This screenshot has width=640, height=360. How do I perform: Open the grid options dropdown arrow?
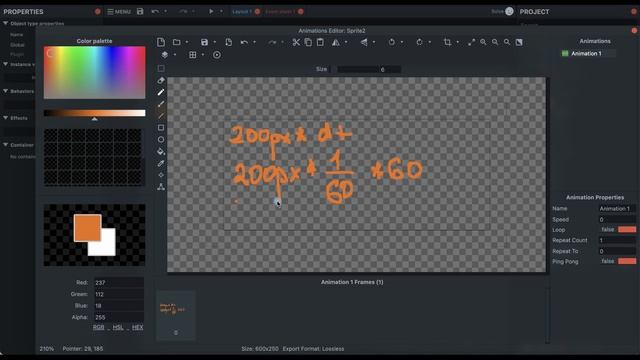tap(203, 55)
